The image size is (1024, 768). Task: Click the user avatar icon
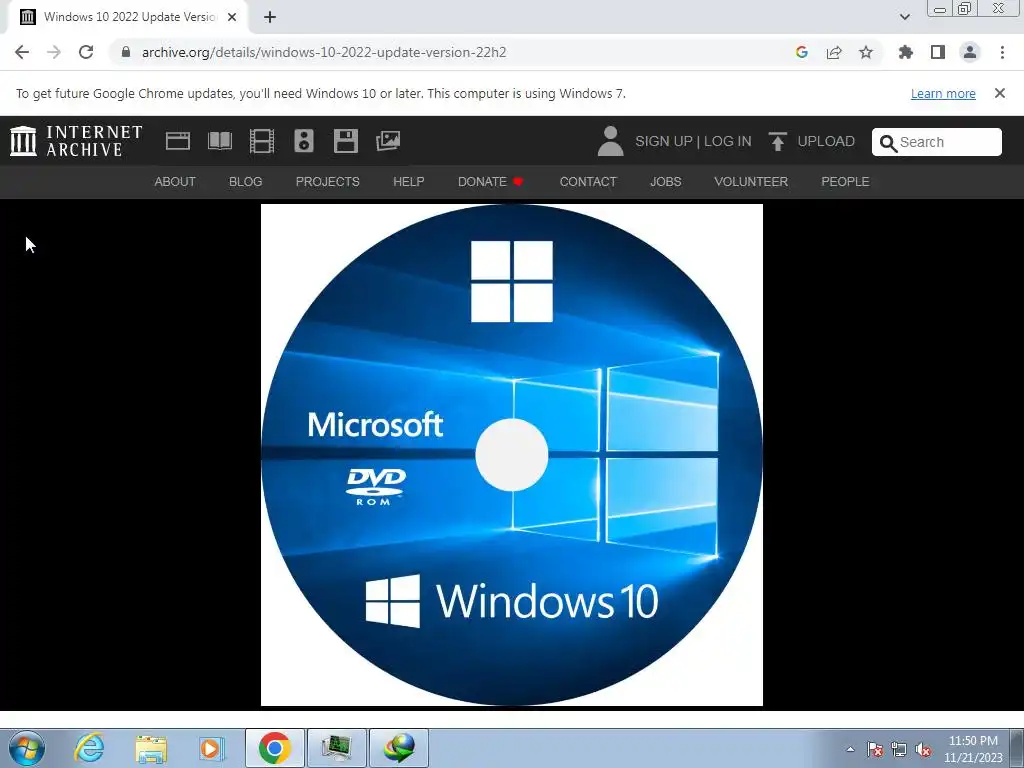(x=611, y=141)
